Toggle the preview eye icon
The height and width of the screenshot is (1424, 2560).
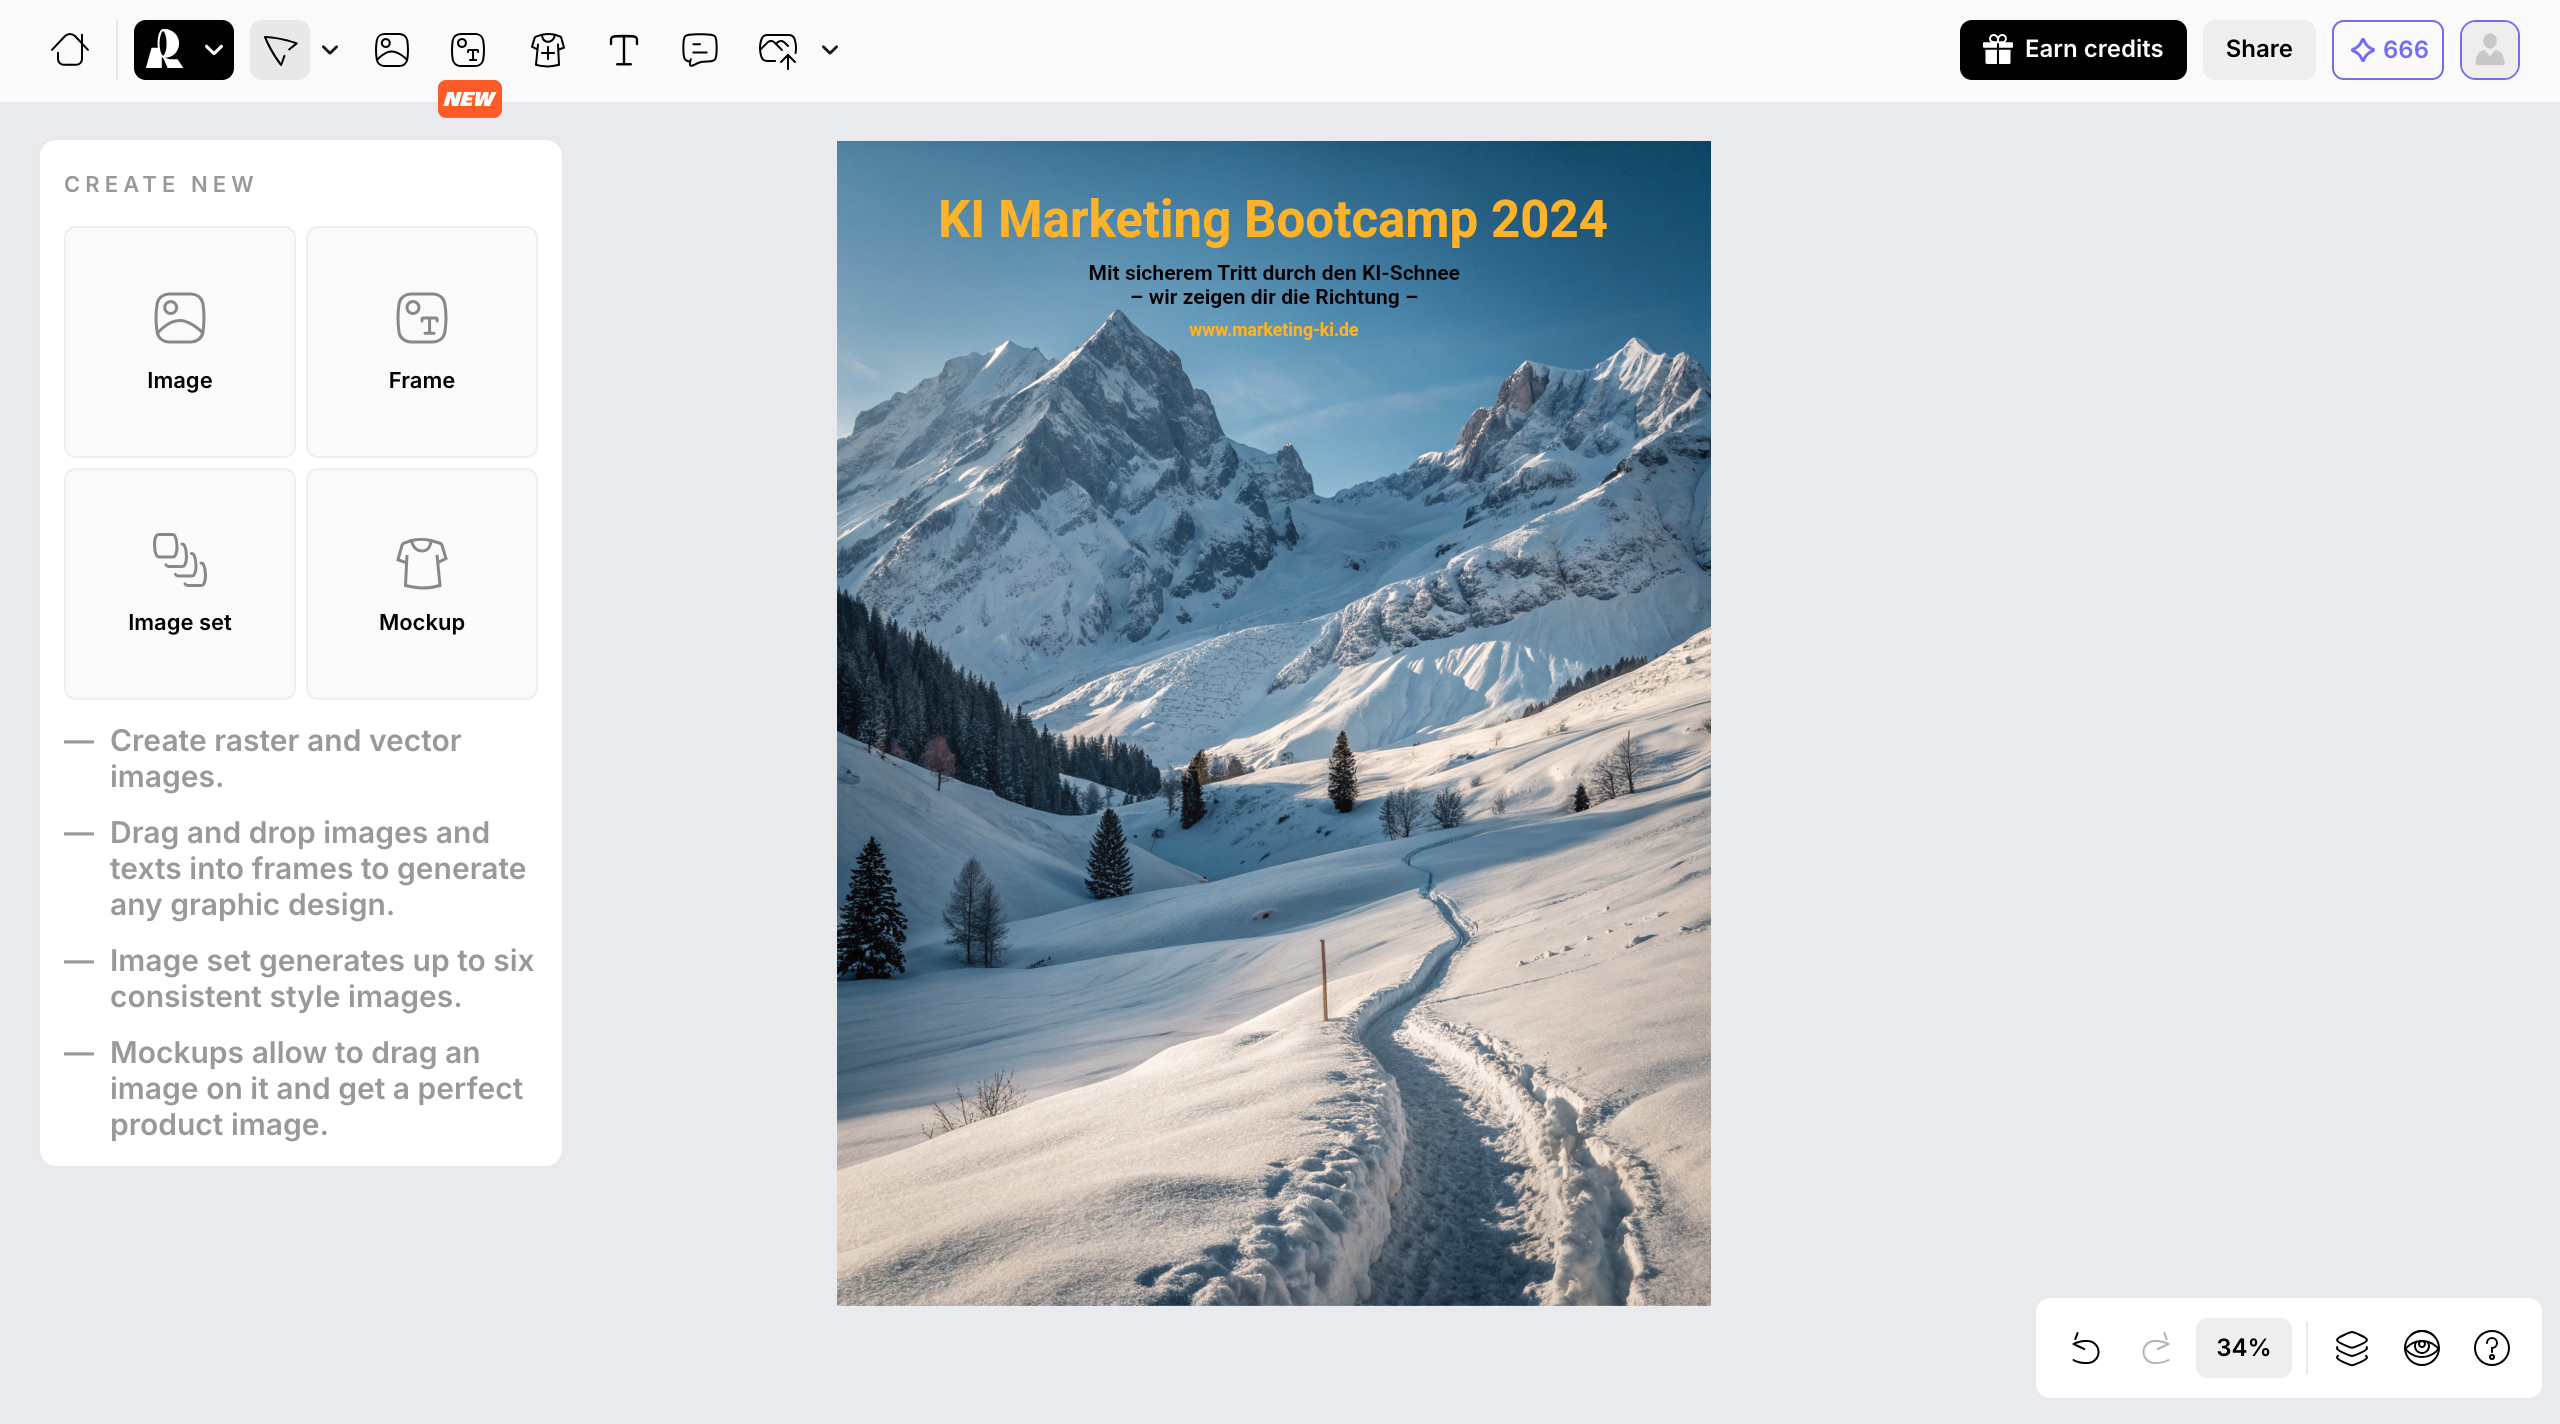click(x=2422, y=1348)
